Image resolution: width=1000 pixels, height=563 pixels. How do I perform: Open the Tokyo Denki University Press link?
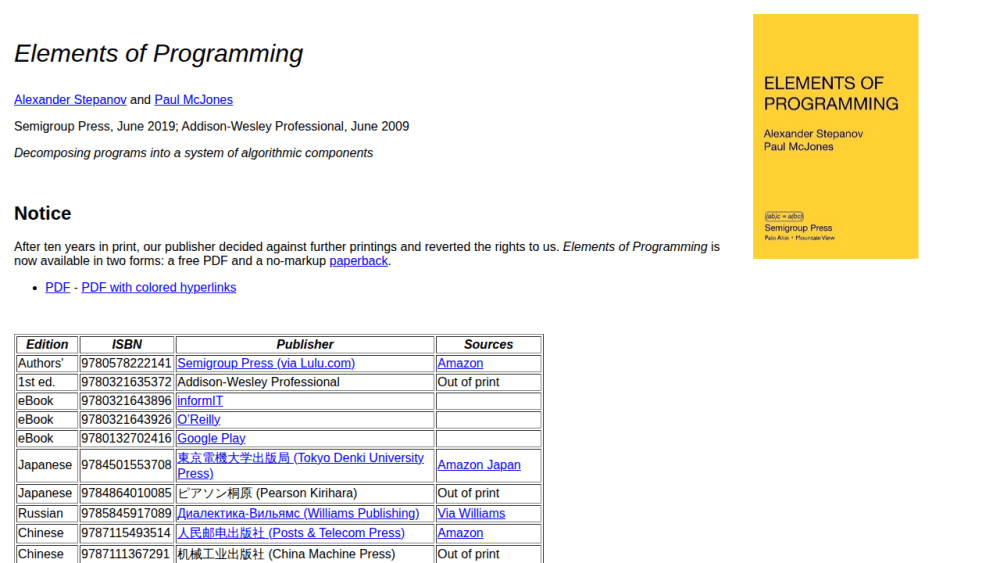point(300,465)
